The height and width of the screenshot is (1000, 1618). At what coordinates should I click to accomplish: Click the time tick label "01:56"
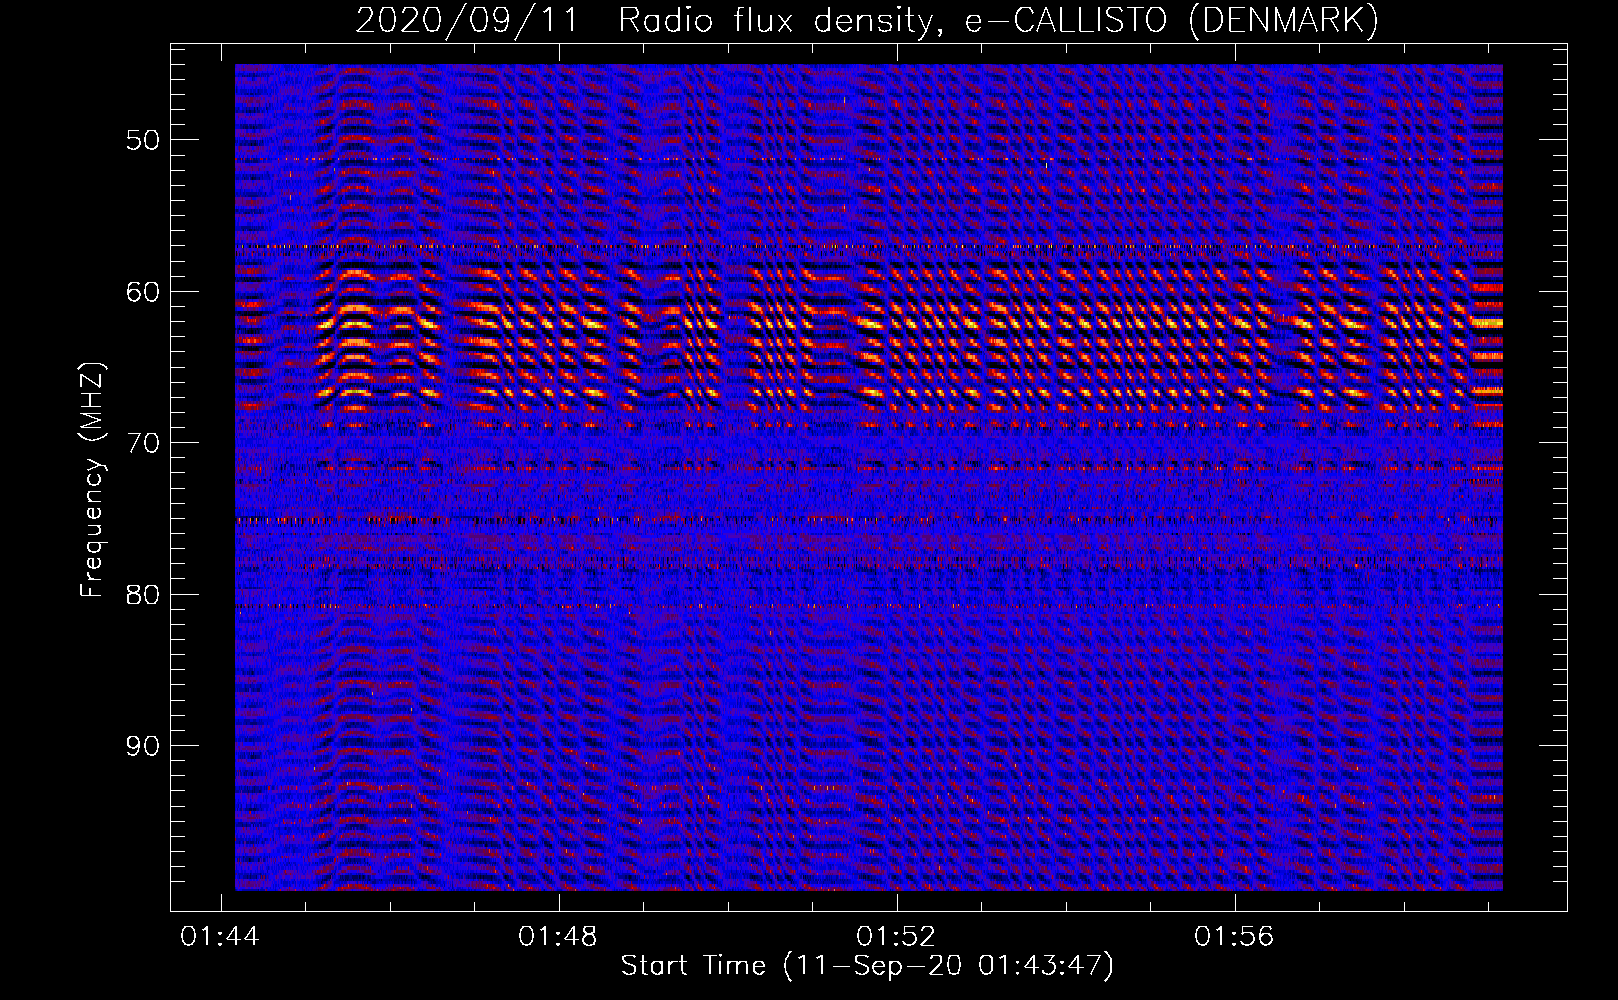[x=1234, y=937]
